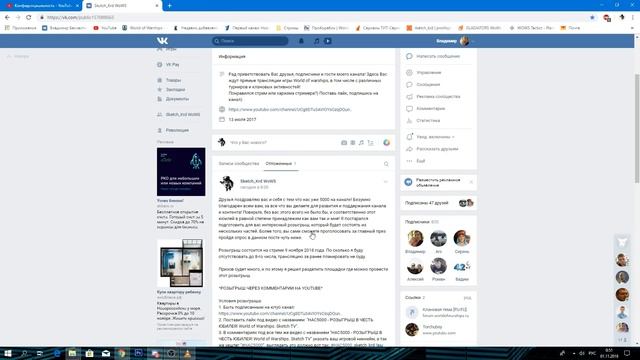Open Windows taskbar search

24,353
